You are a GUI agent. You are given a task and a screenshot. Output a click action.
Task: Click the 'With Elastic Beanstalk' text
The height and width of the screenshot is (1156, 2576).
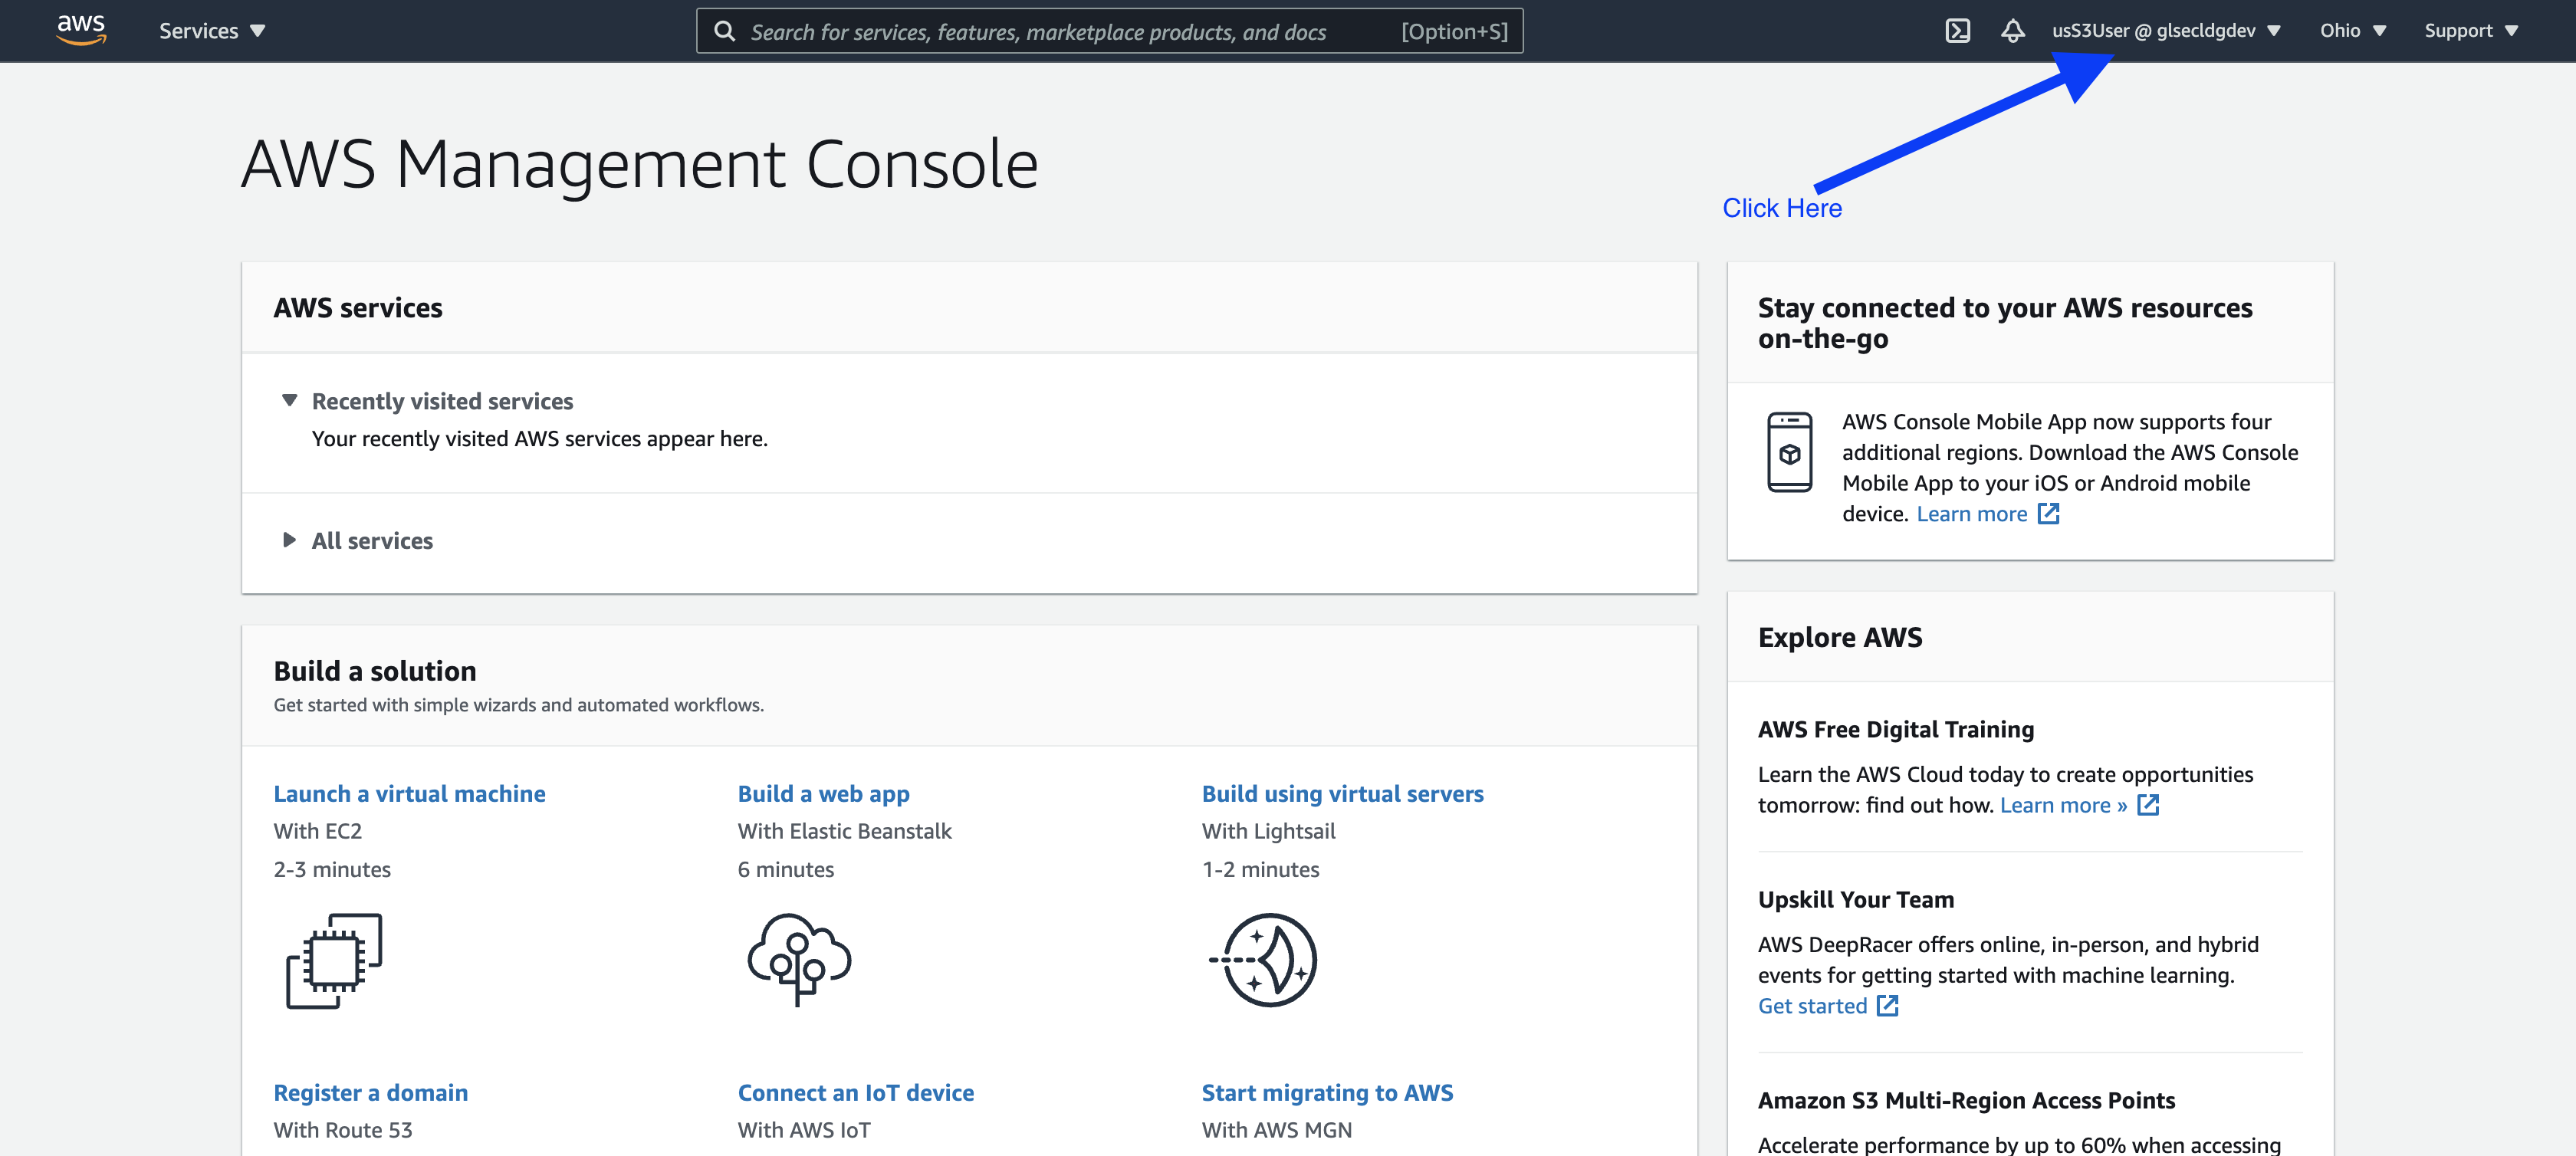point(844,831)
